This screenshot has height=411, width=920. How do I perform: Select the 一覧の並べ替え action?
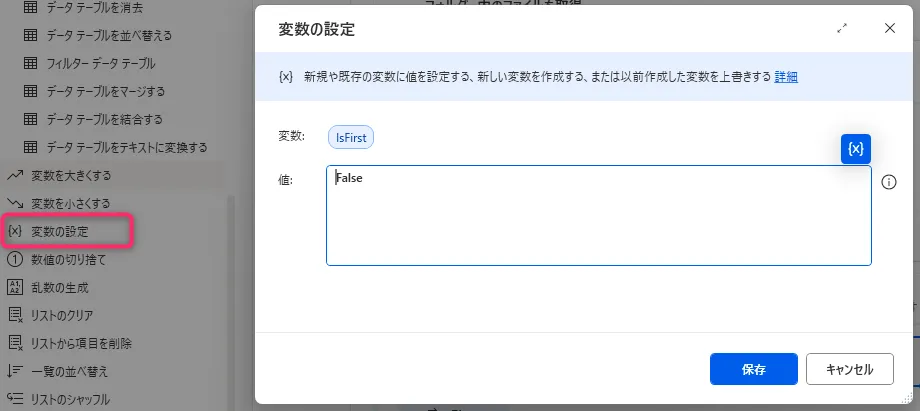pos(69,371)
